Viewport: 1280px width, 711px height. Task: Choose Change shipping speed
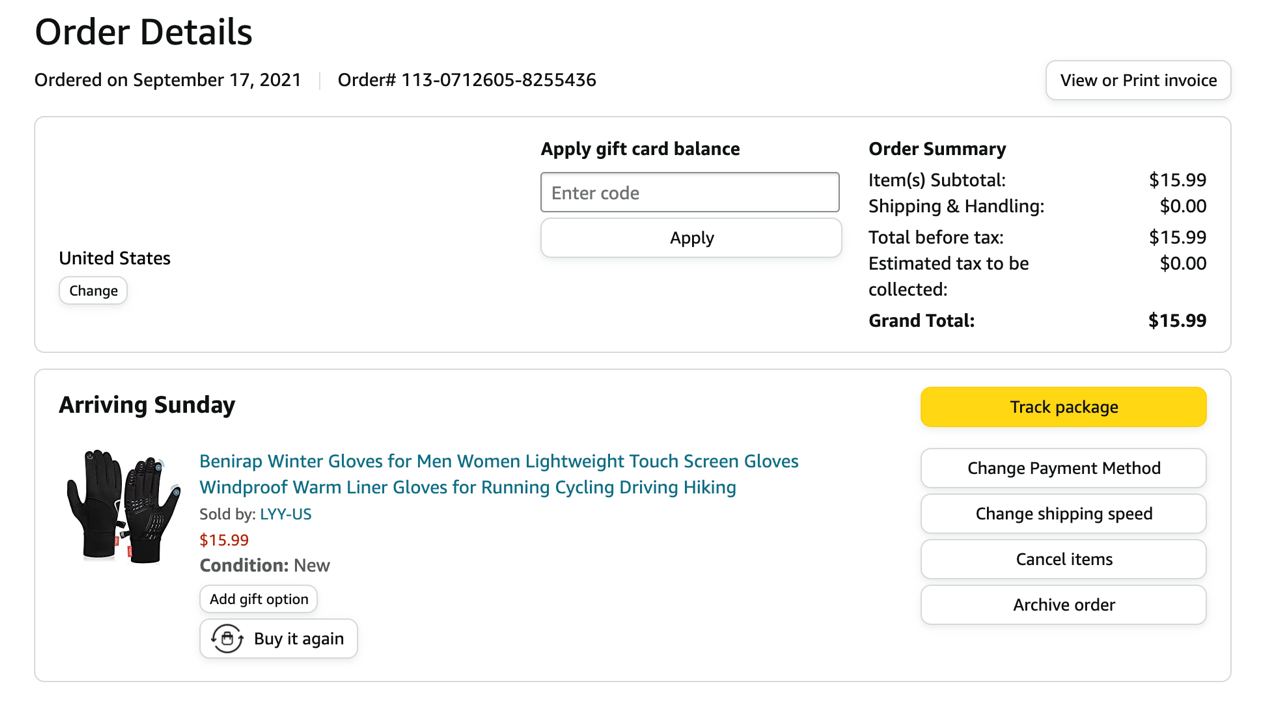click(1063, 514)
